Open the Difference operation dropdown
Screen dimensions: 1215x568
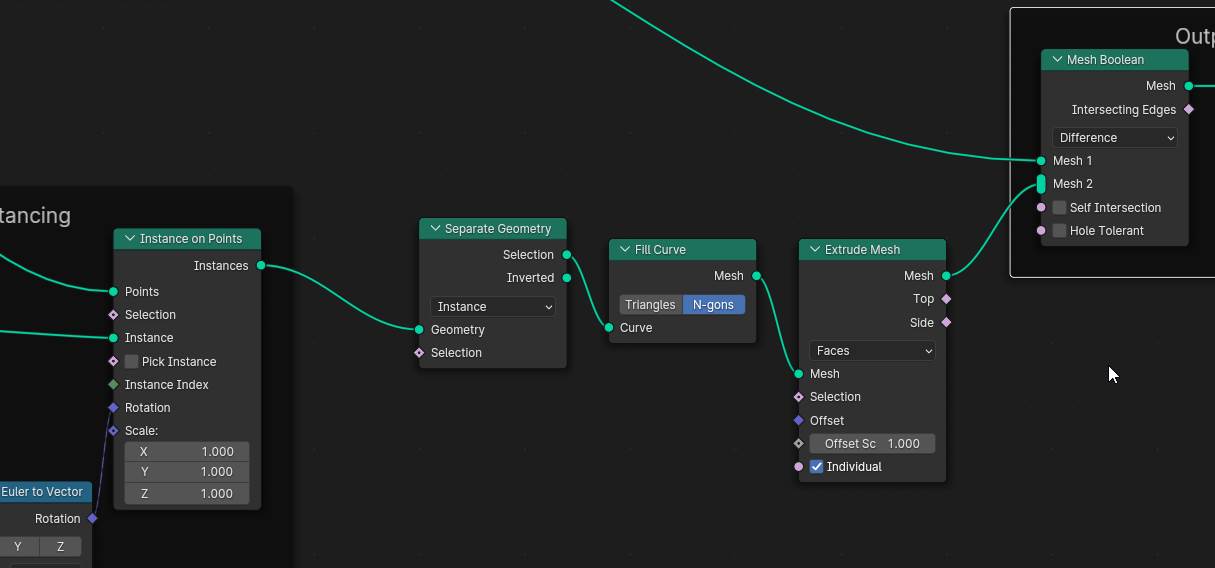(1114, 138)
